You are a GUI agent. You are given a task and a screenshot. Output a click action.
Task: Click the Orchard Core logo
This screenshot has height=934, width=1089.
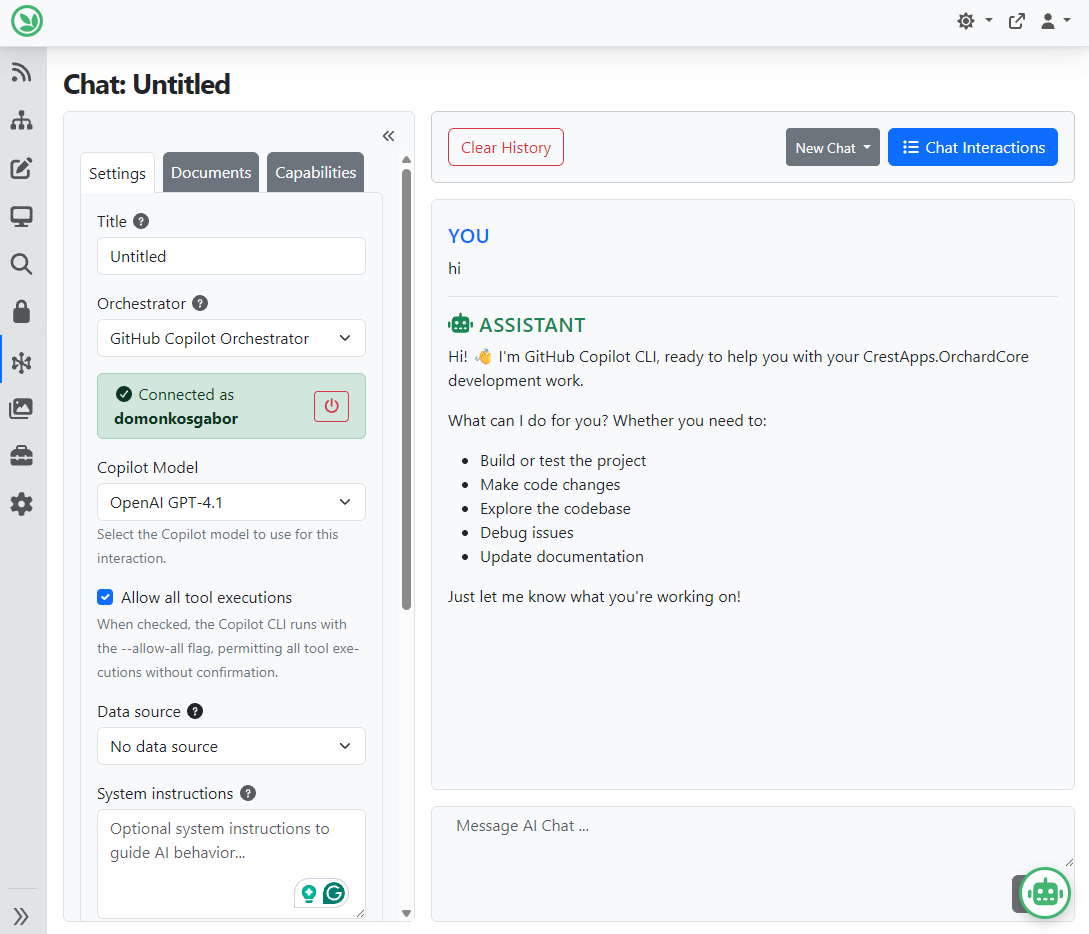(x=27, y=21)
